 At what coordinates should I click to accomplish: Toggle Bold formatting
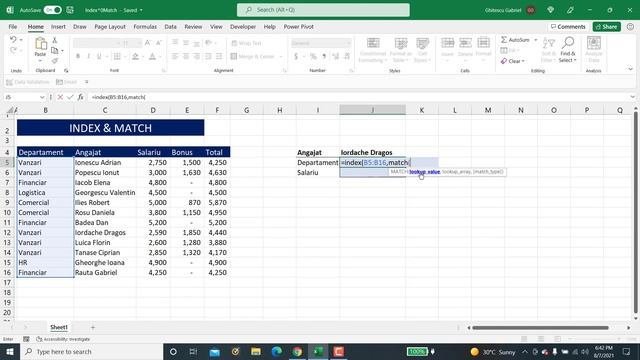click(x=78, y=56)
